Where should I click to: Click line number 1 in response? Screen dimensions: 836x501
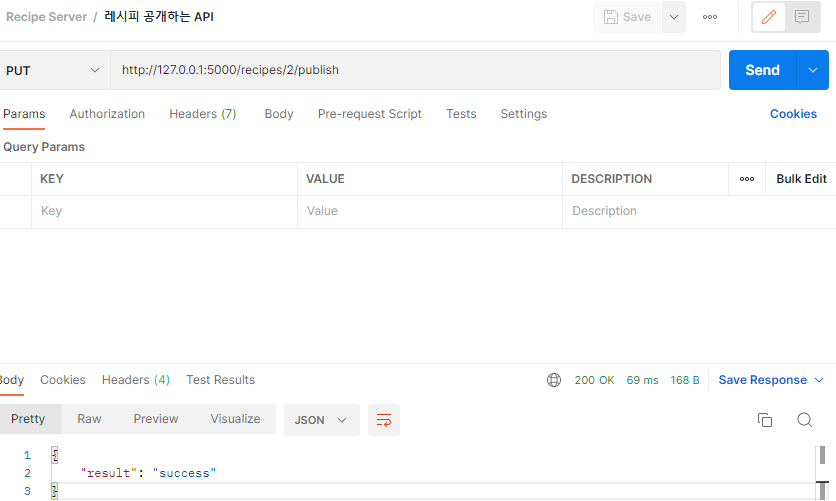(x=27, y=455)
